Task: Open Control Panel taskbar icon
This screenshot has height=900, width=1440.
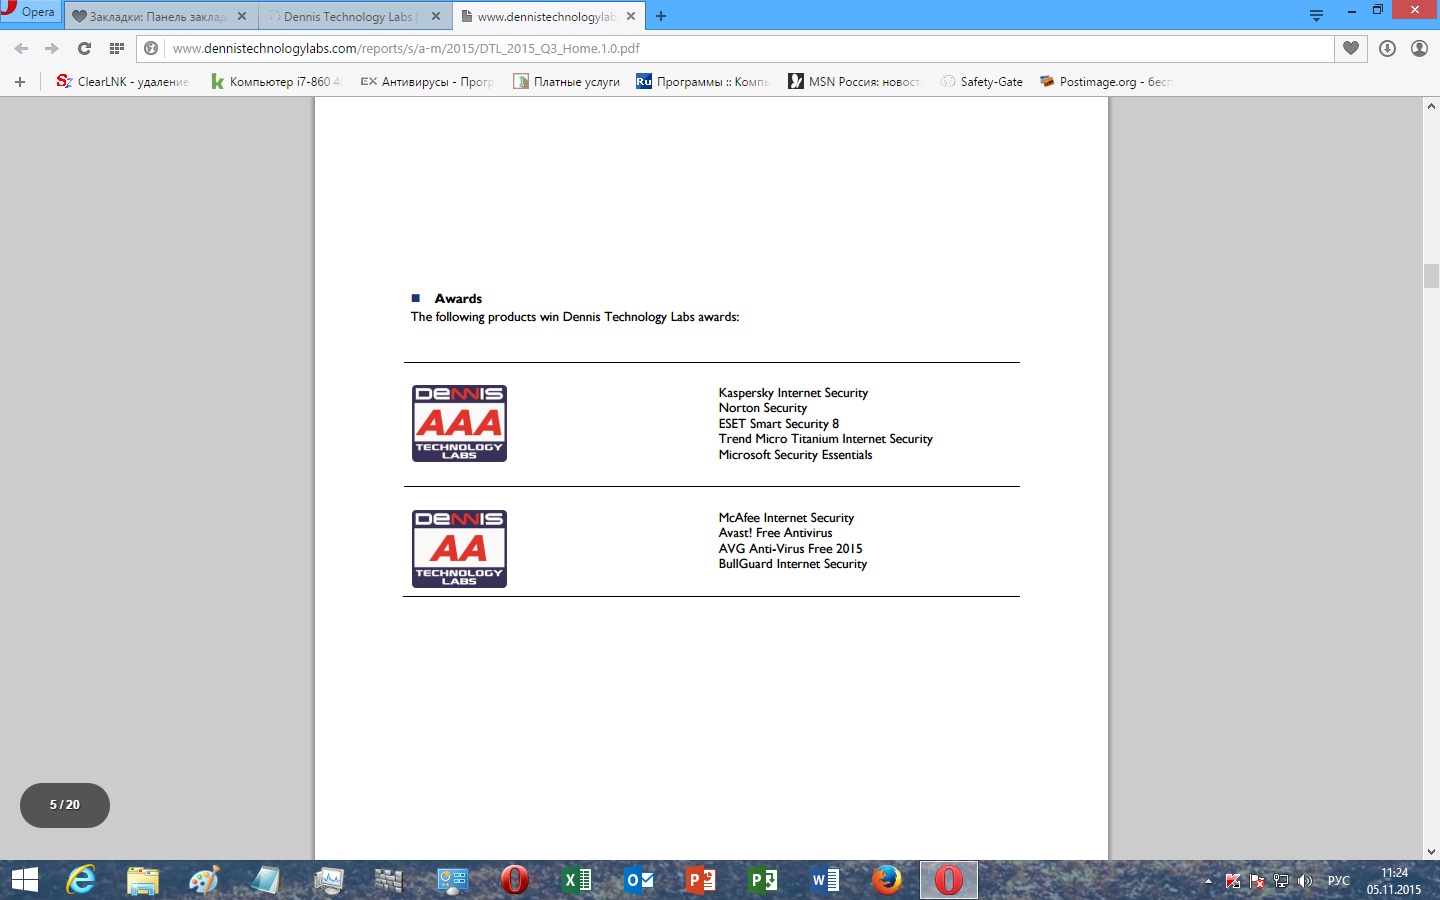Action: [x=452, y=880]
